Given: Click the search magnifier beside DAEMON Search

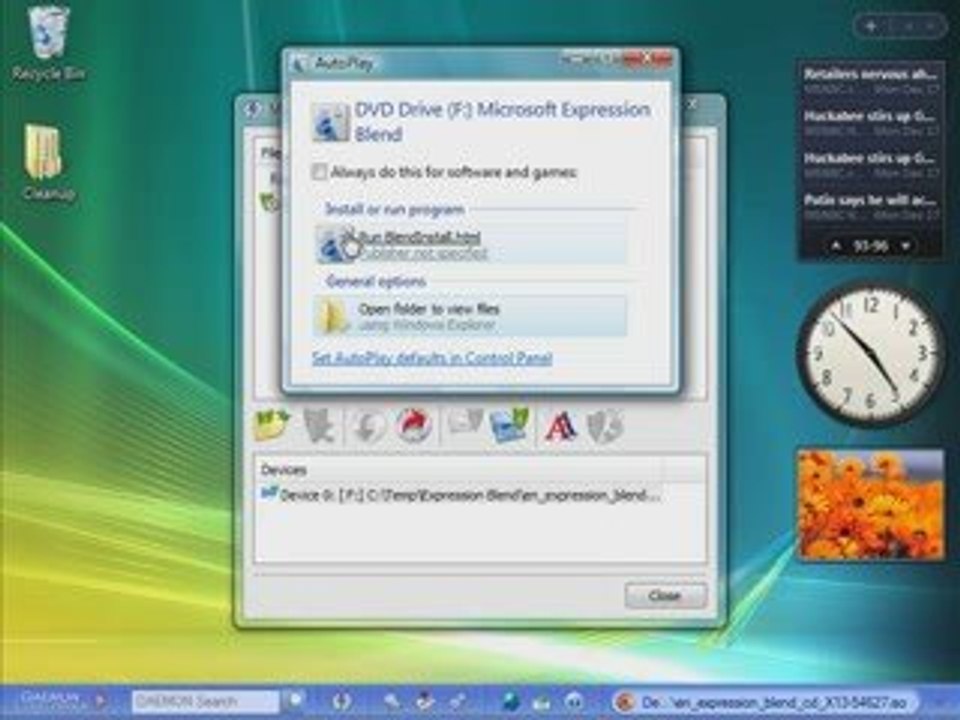Looking at the screenshot, I should tap(295, 700).
